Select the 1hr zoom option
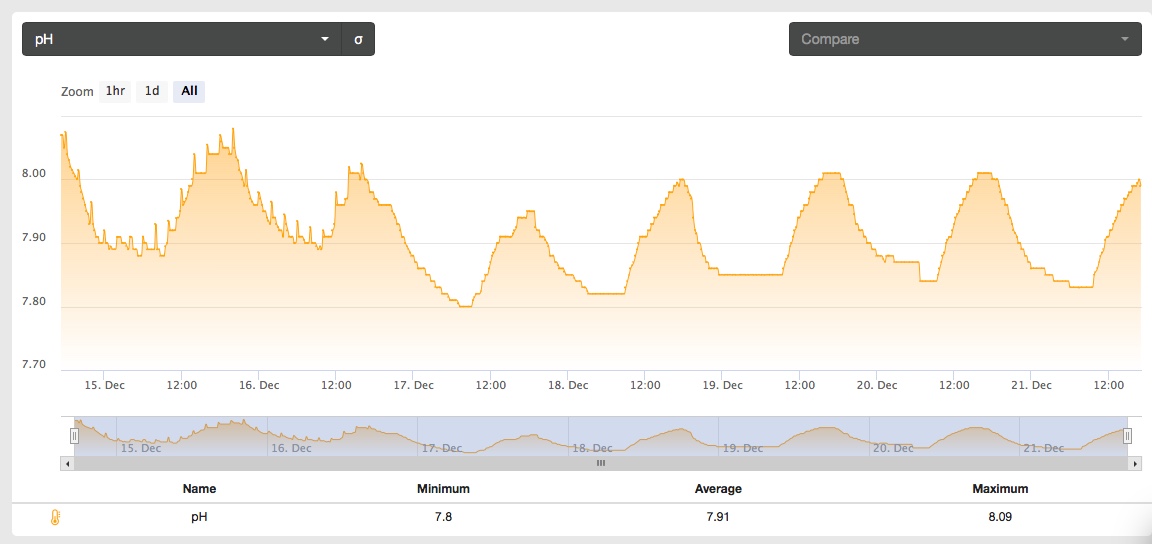The height and width of the screenshot is (544, 1152). [115, 92]
